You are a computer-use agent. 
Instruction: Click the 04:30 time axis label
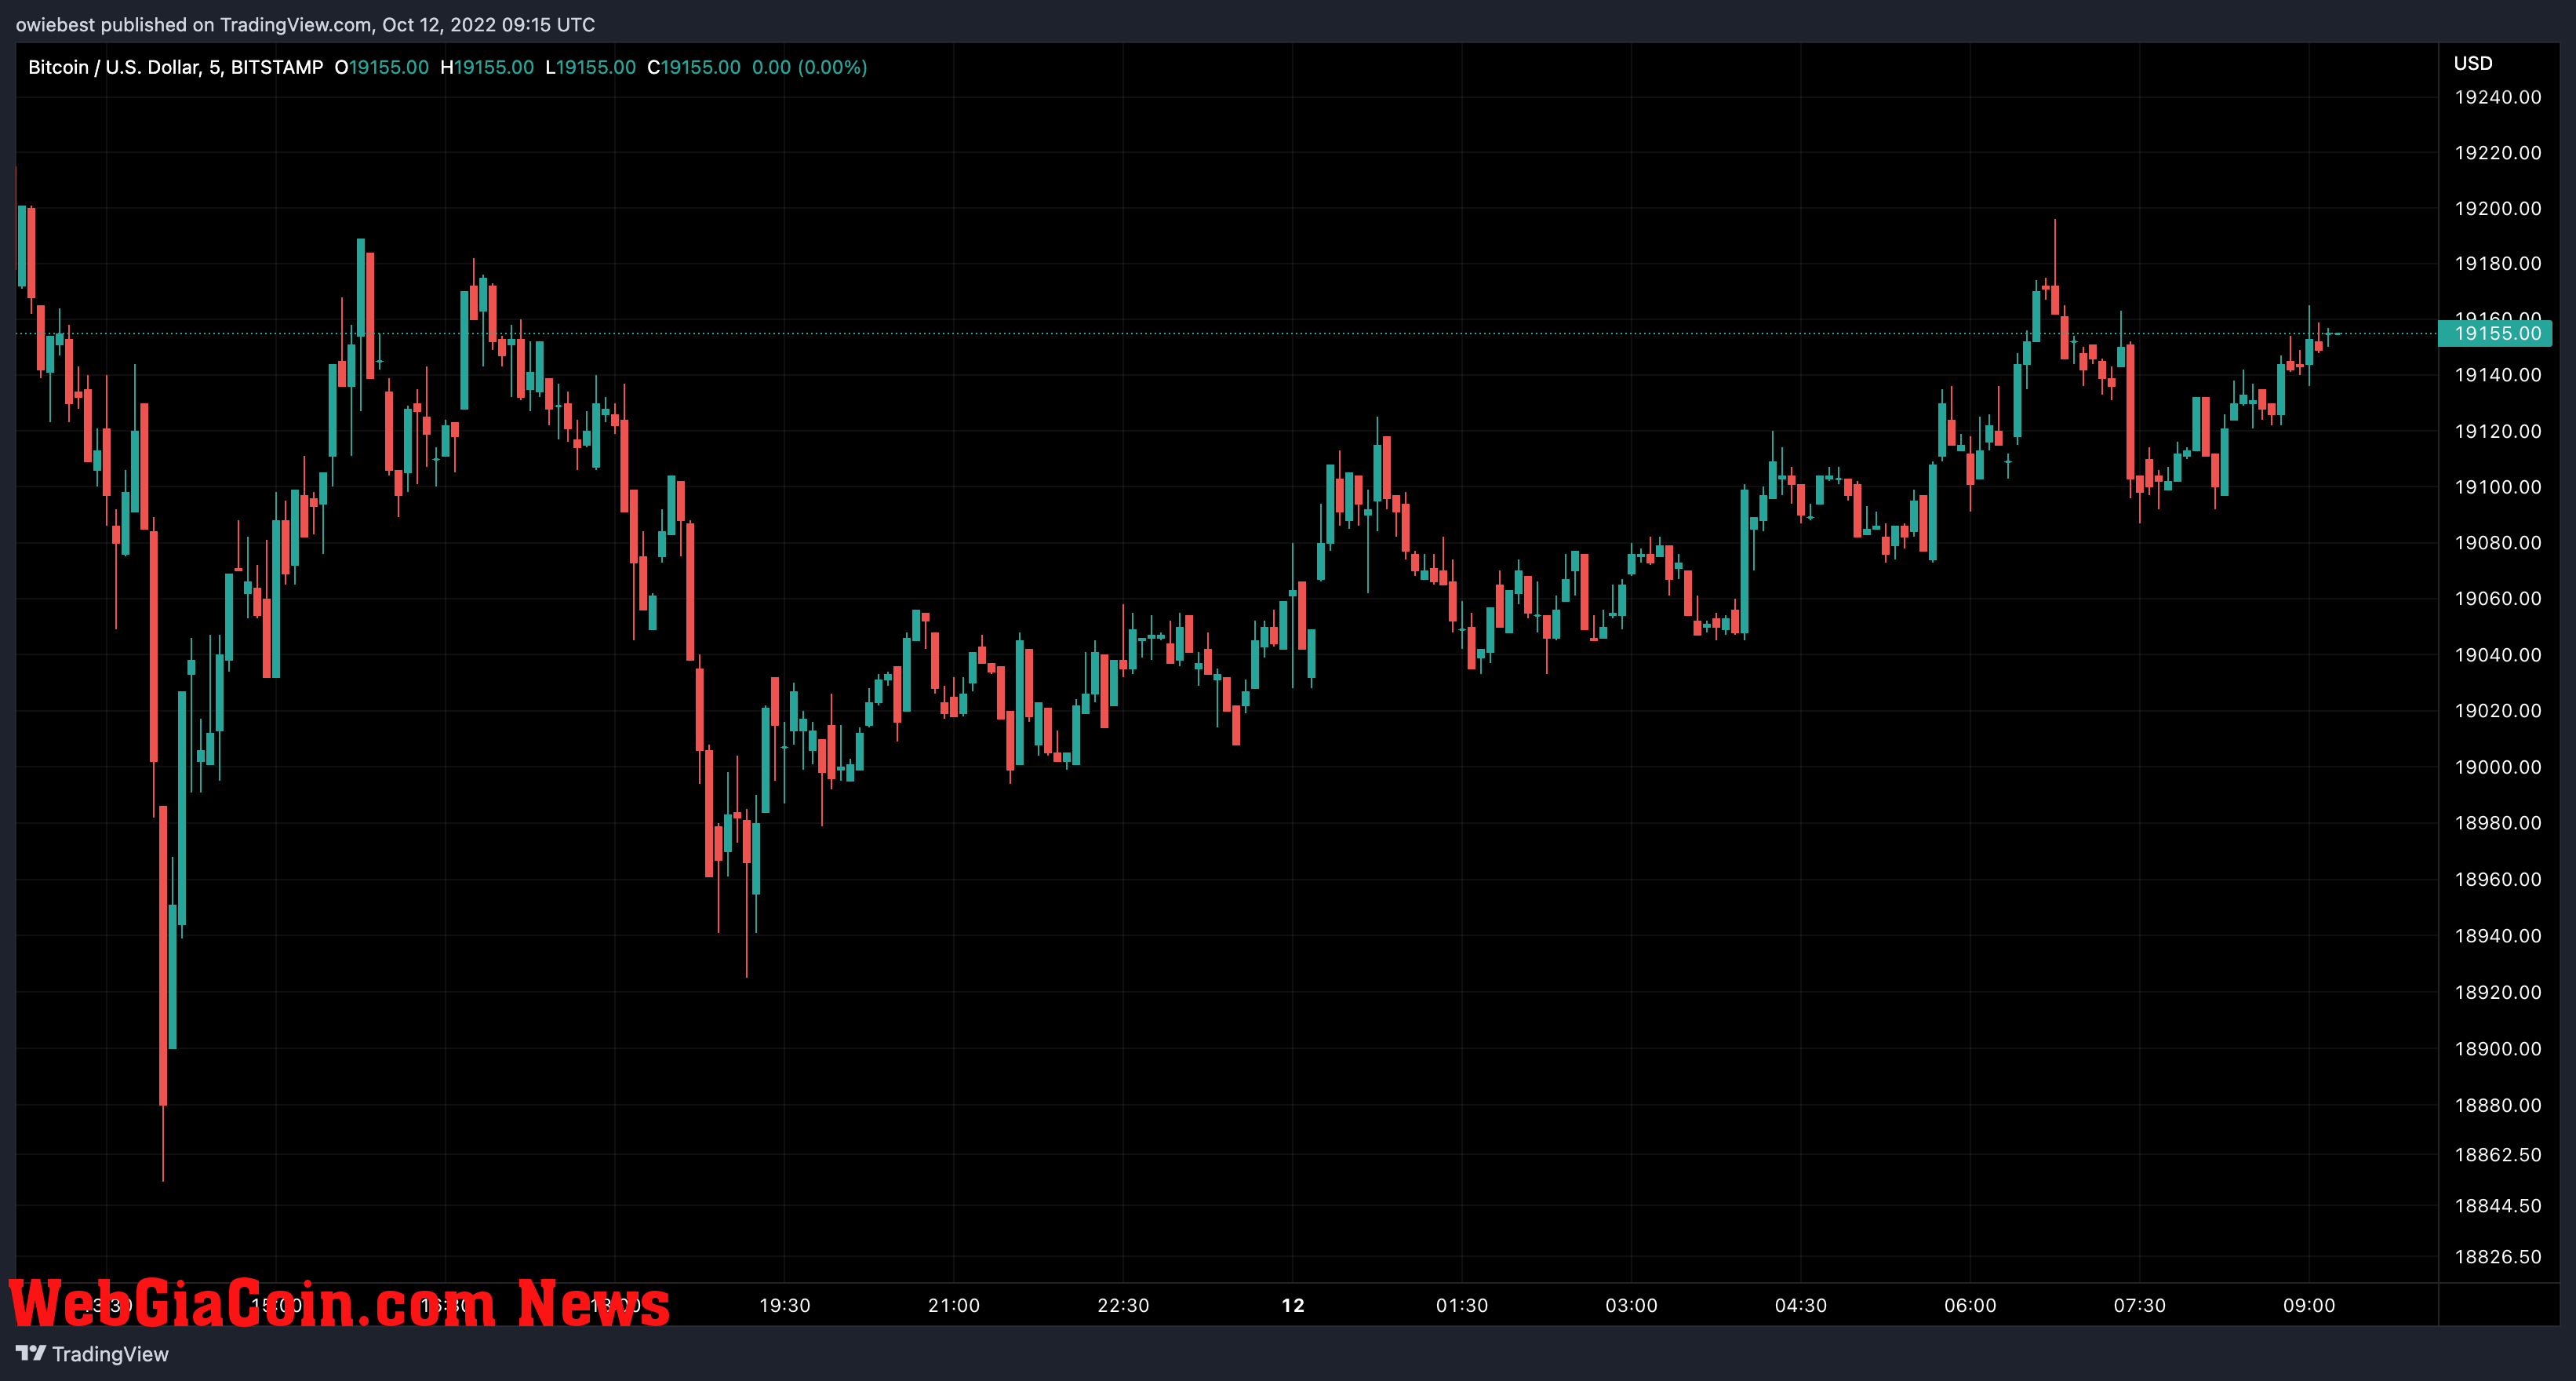pyautogui.click(x=1800, y=1305)
